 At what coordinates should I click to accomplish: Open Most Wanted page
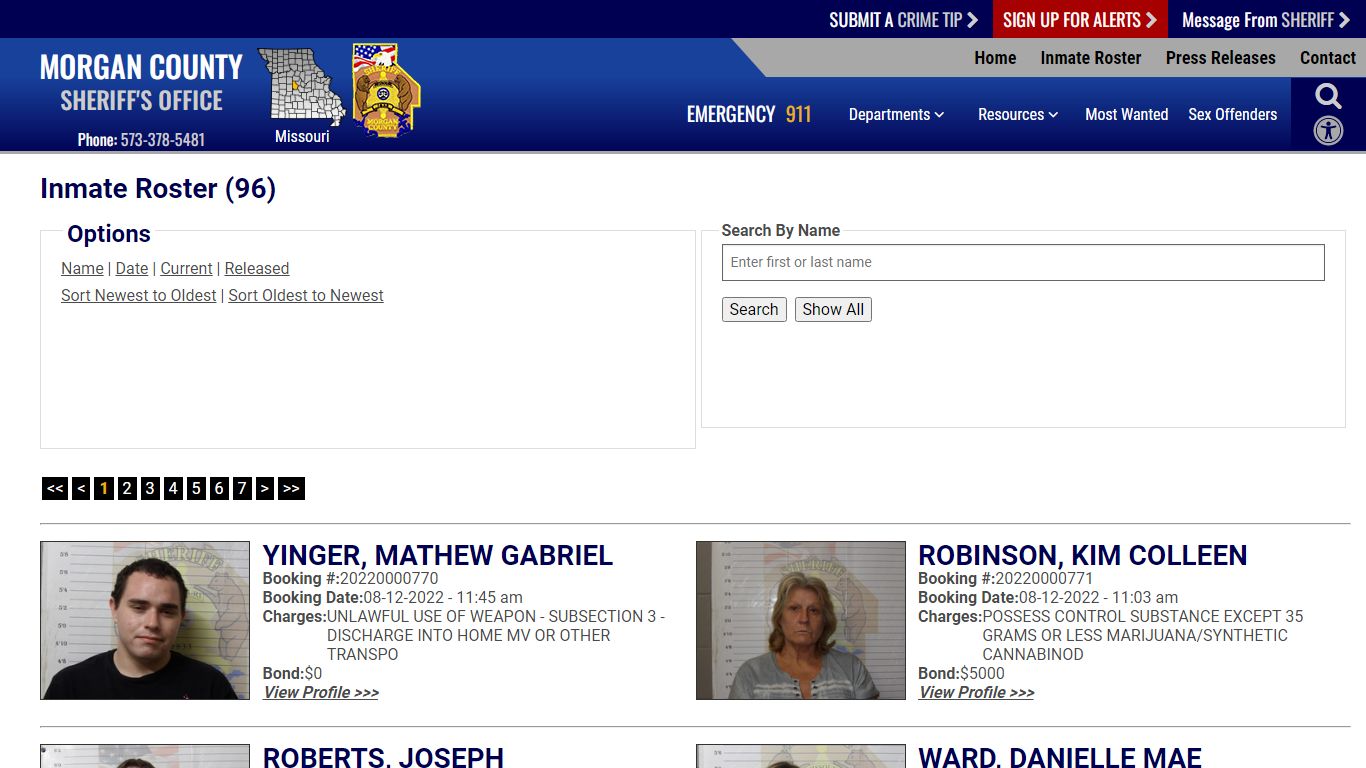1127,115
